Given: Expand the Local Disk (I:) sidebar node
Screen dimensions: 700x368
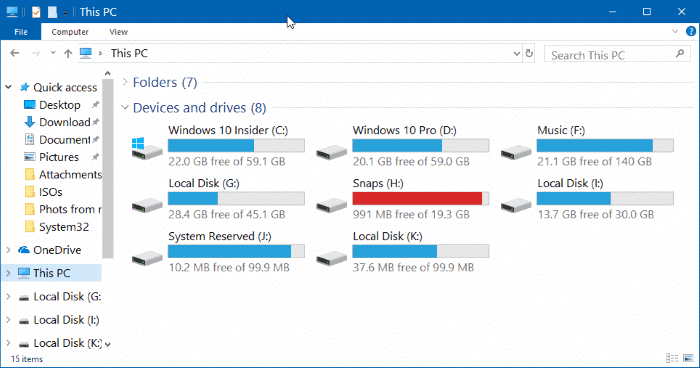Looking at the screenshot, I should click(x=8, y=320).
